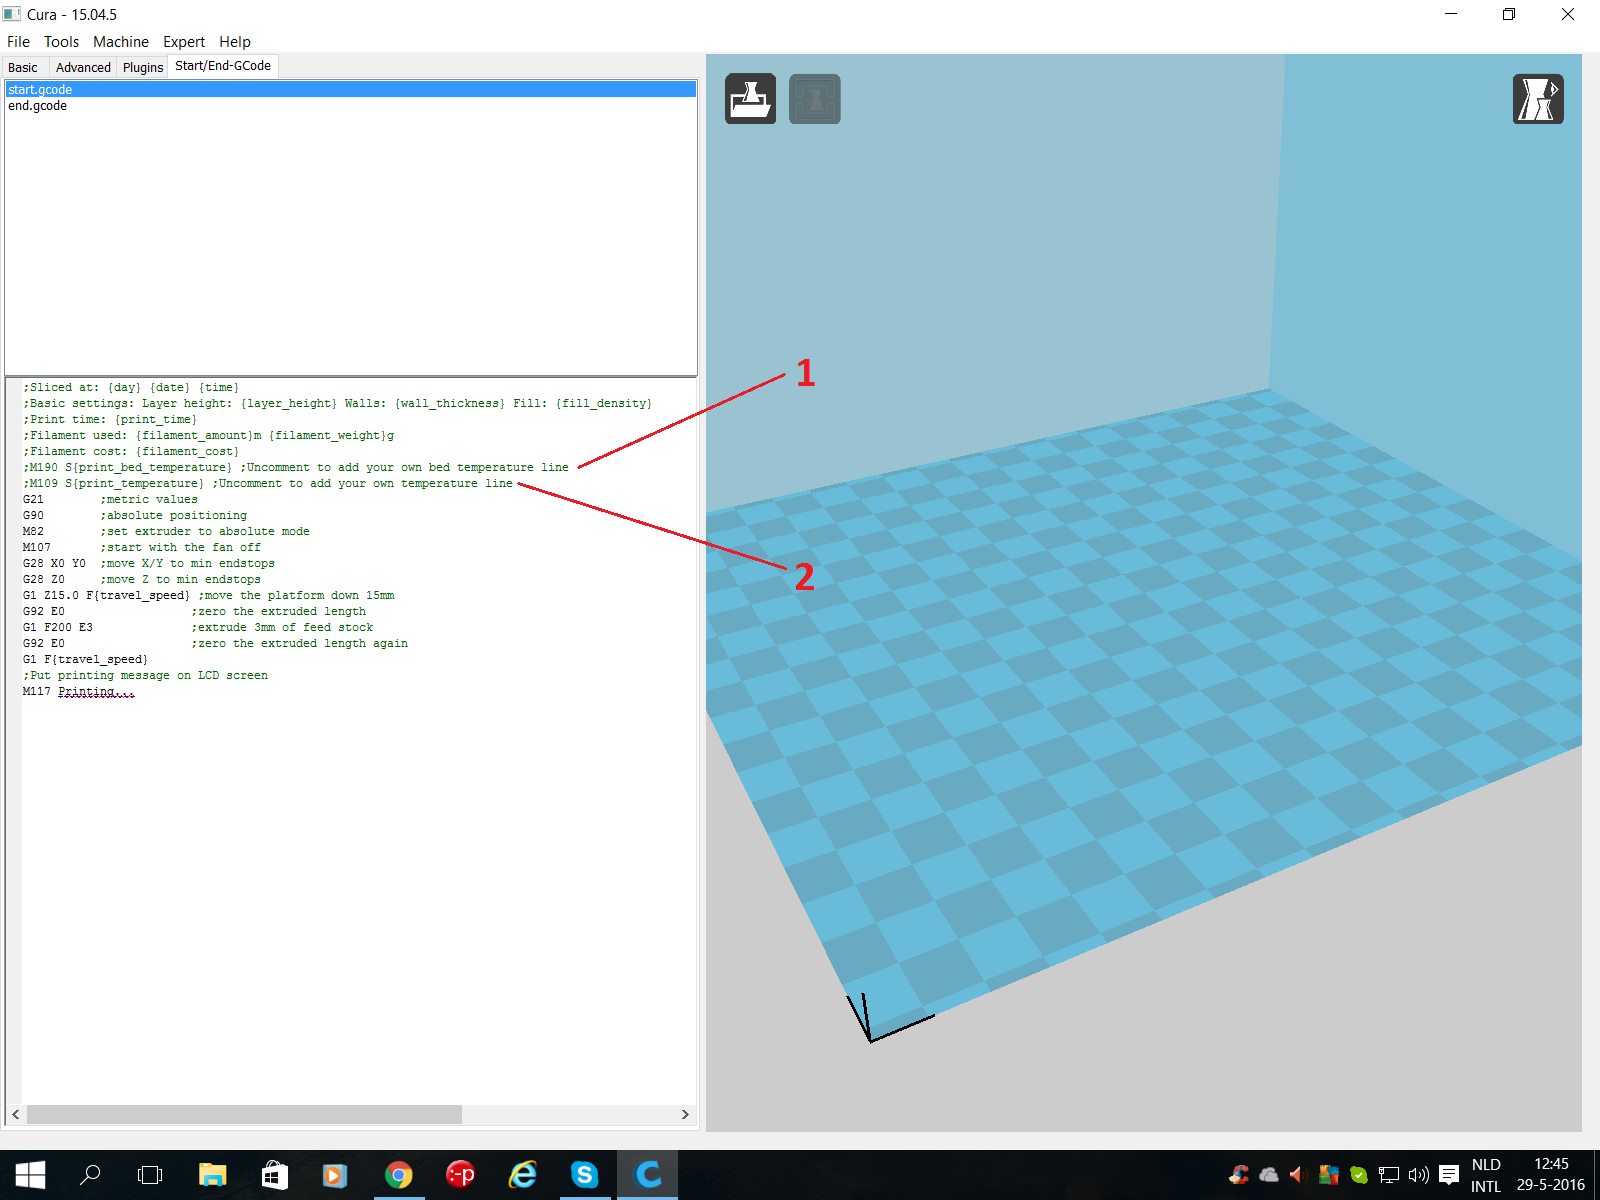
Task: Click the ";Filament used" line
Action: 209,435
